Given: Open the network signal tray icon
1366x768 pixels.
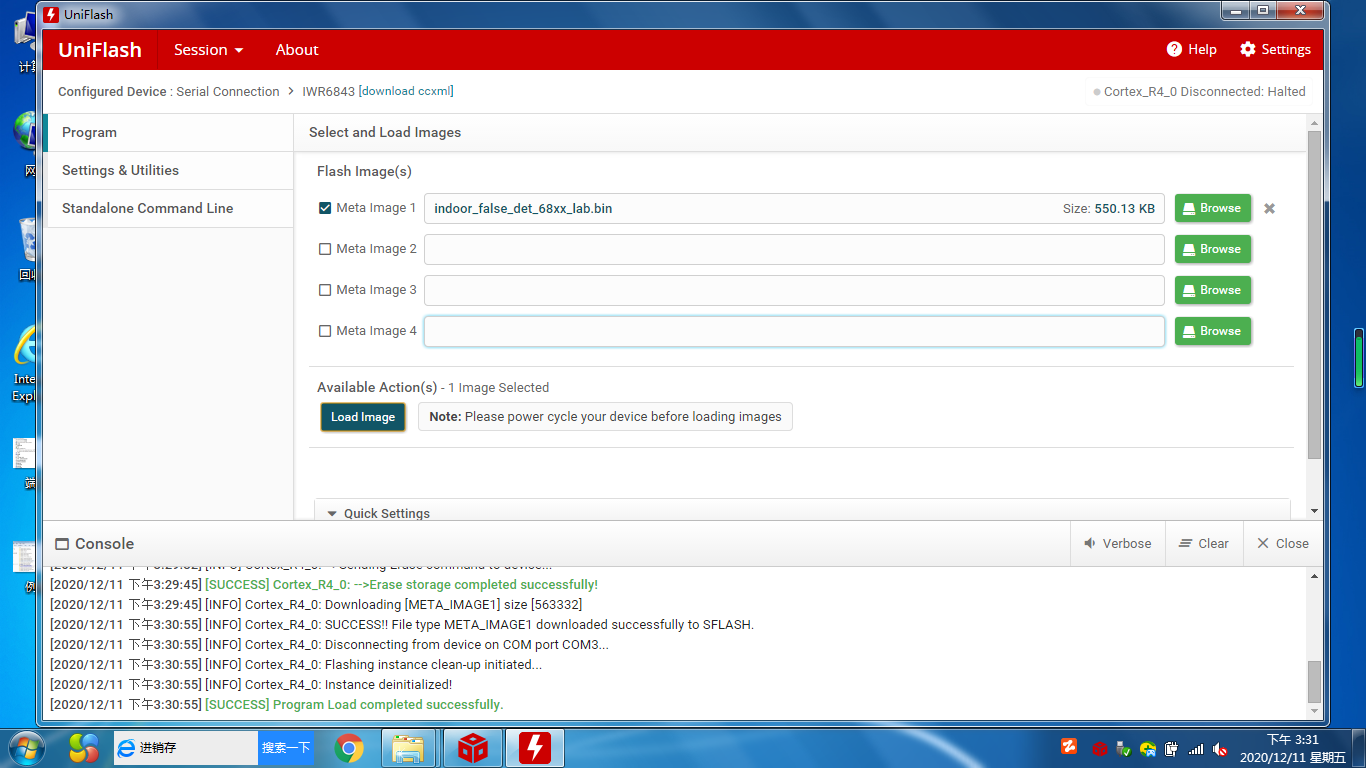Looking at the screenshot, I should tap(1196, 748).
